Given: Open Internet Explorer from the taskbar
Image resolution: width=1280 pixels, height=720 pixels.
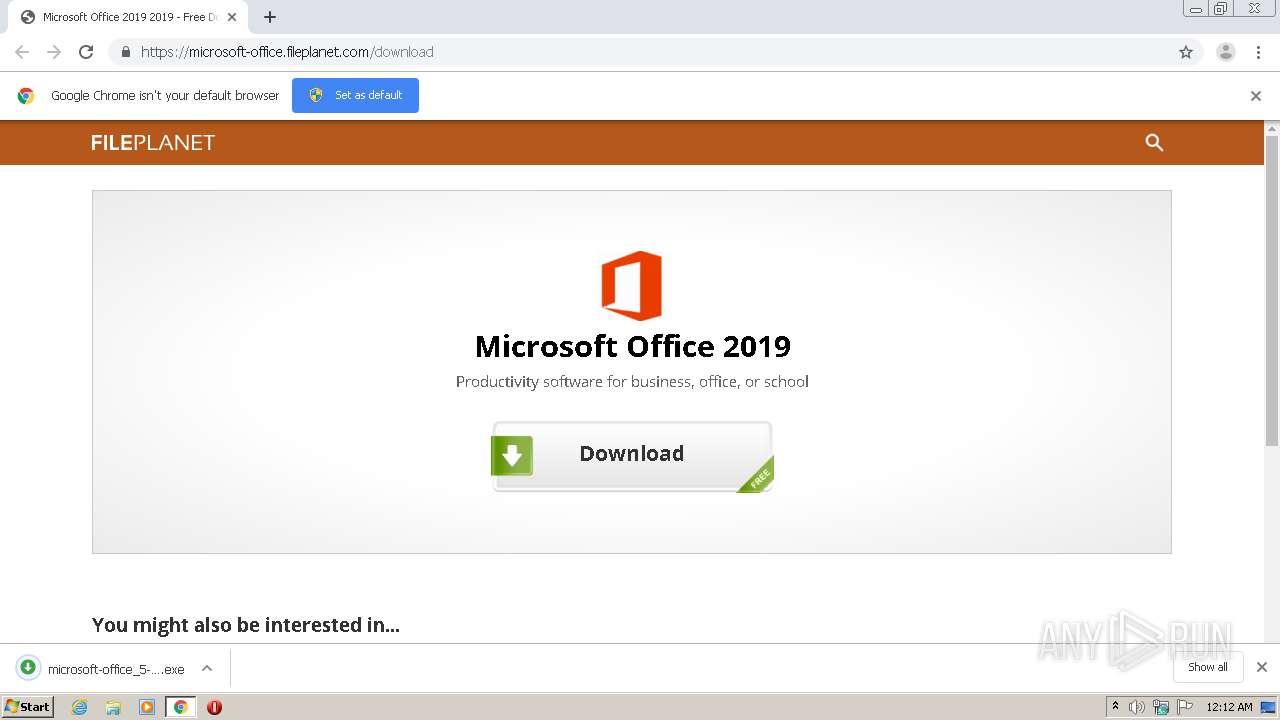Looking at the screenshot, I should tap(80, 707).
